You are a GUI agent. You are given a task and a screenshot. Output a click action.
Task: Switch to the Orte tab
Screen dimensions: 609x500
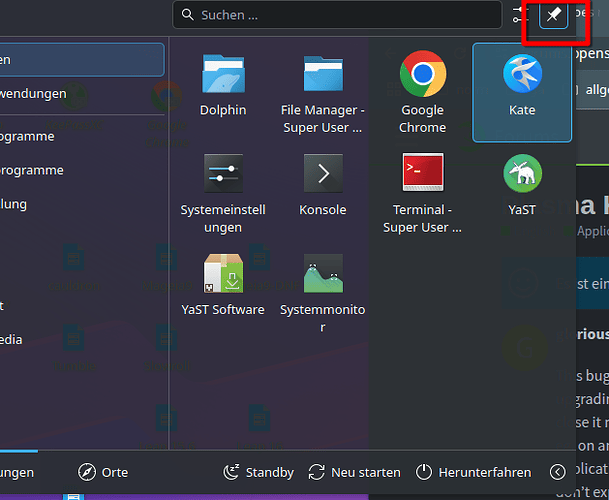(103, 472)
